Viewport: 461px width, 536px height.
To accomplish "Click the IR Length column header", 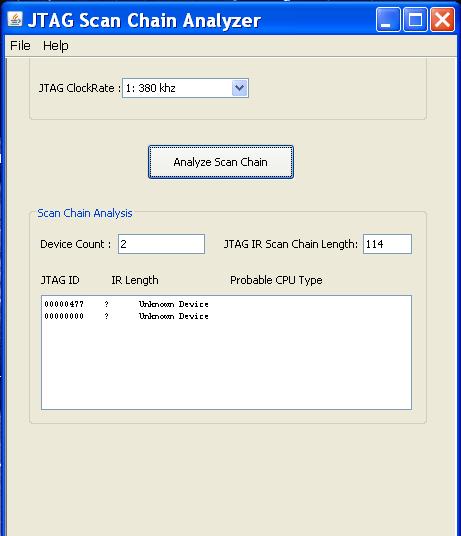I will [135, 280].
